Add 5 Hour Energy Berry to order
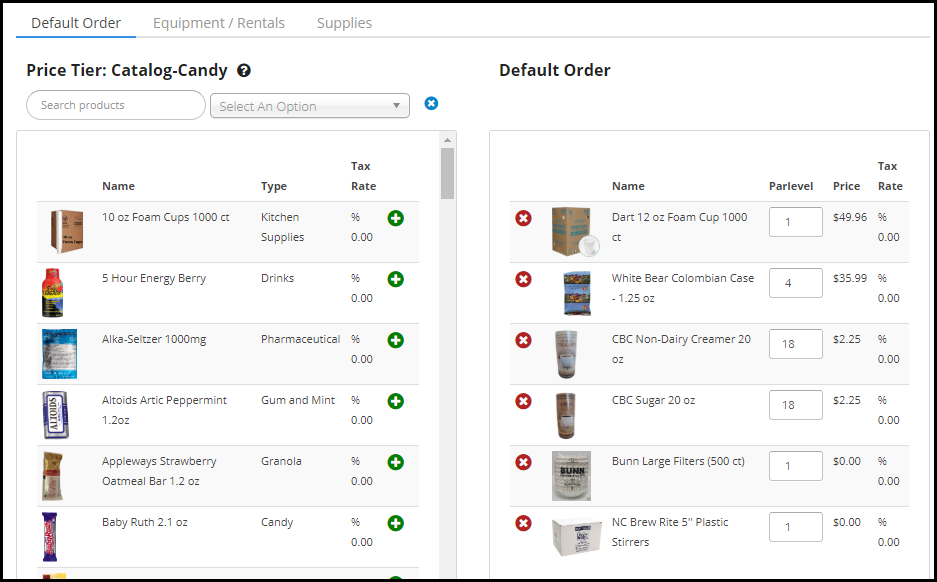This screenshot has height=582, width=937. (x=396, y=280)
